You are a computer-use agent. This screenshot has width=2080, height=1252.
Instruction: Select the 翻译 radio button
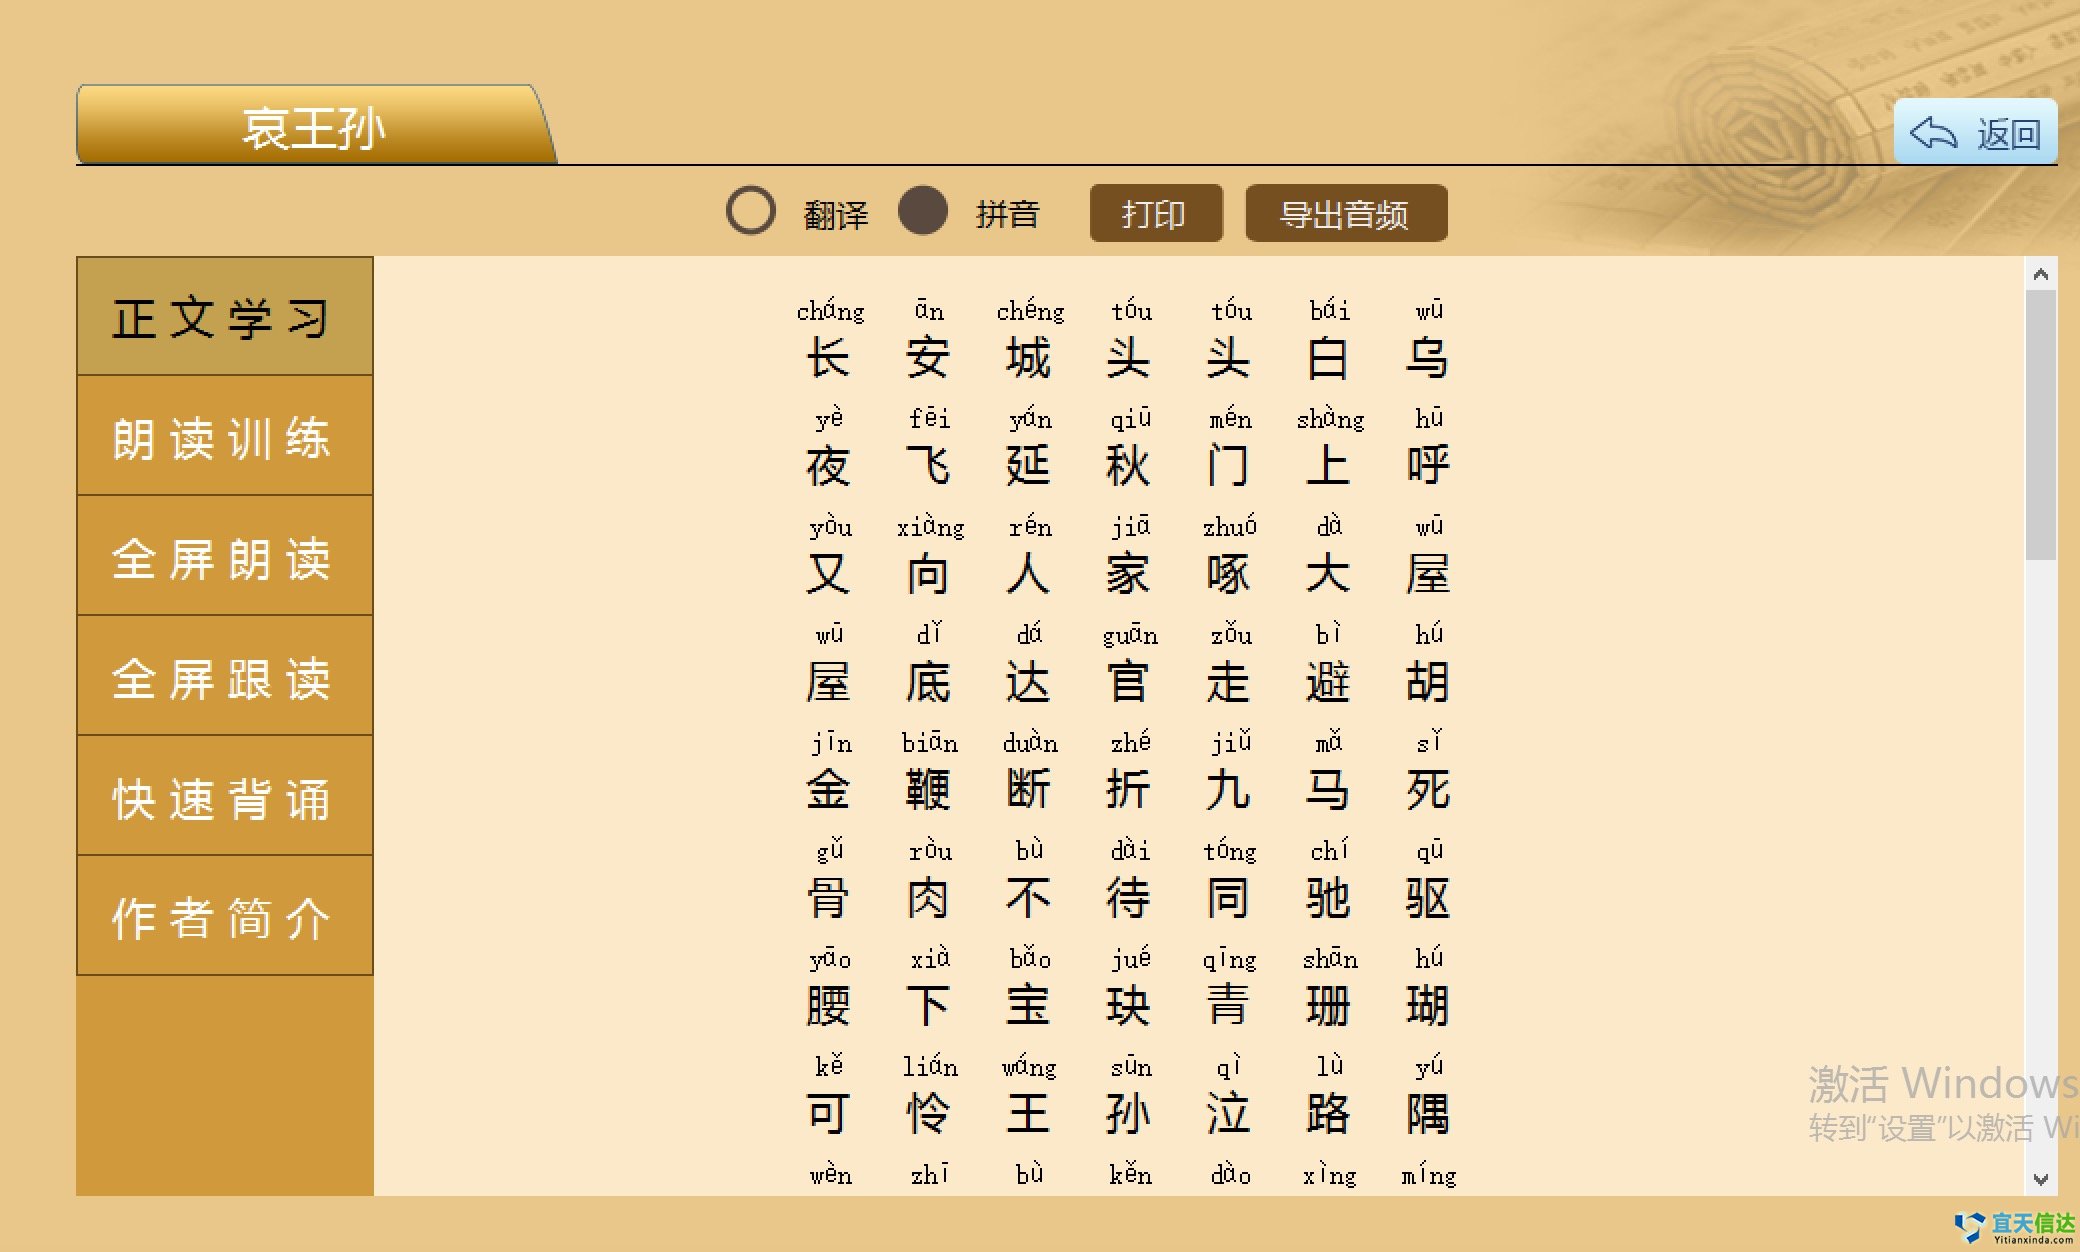point(750,211)
